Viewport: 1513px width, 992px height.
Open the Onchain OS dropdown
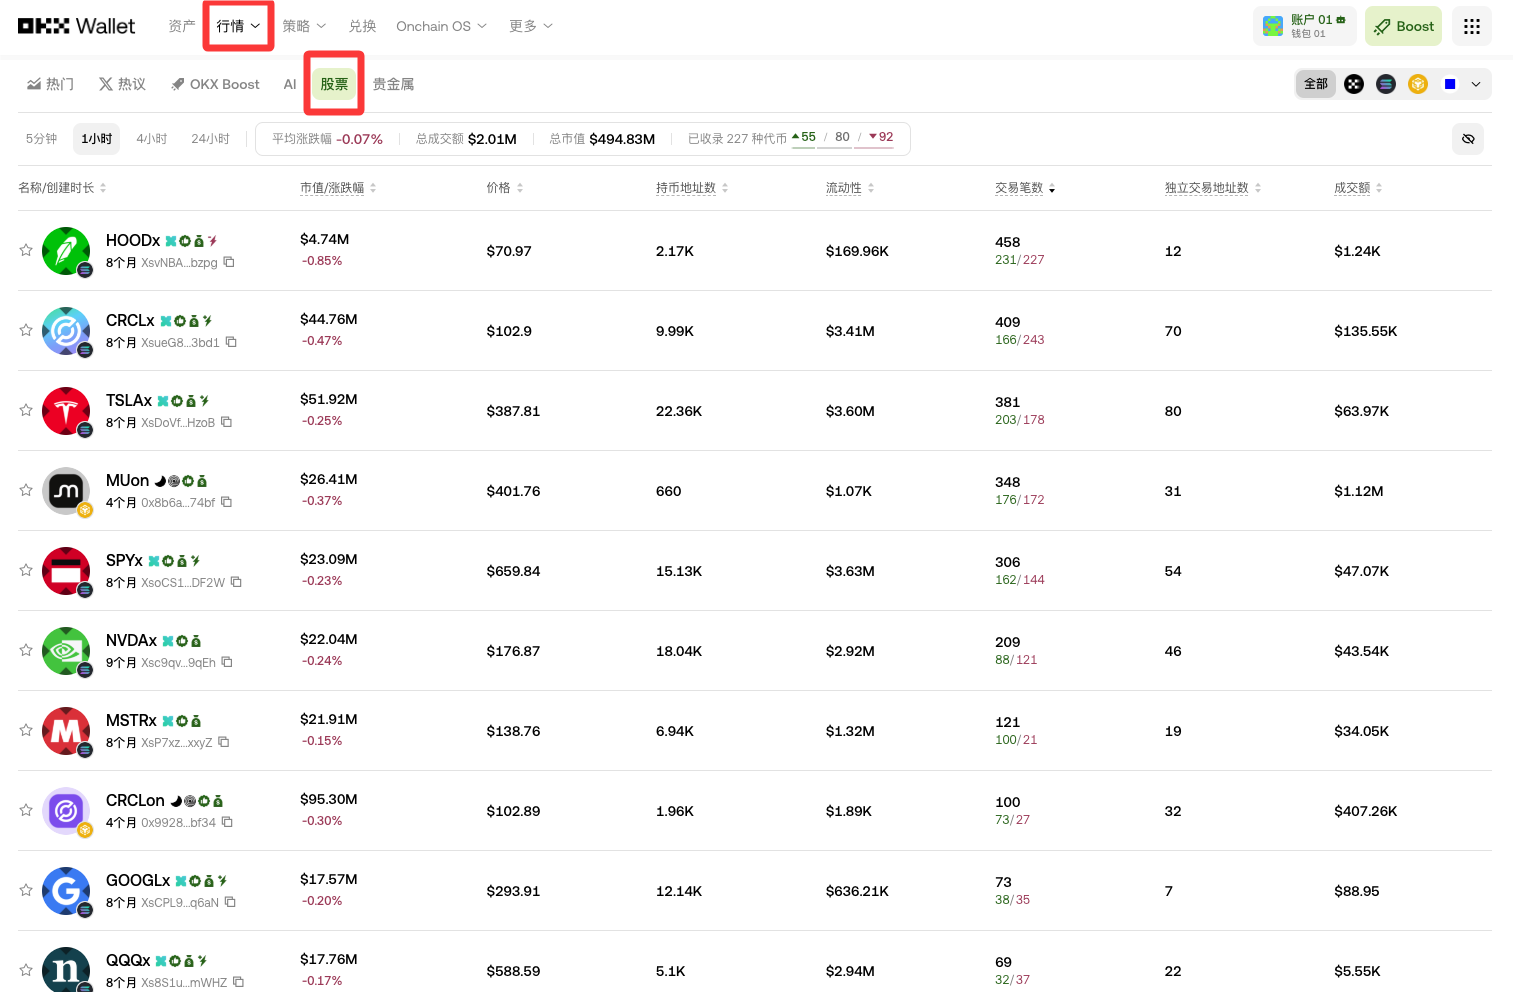click(x=440, y=26)
